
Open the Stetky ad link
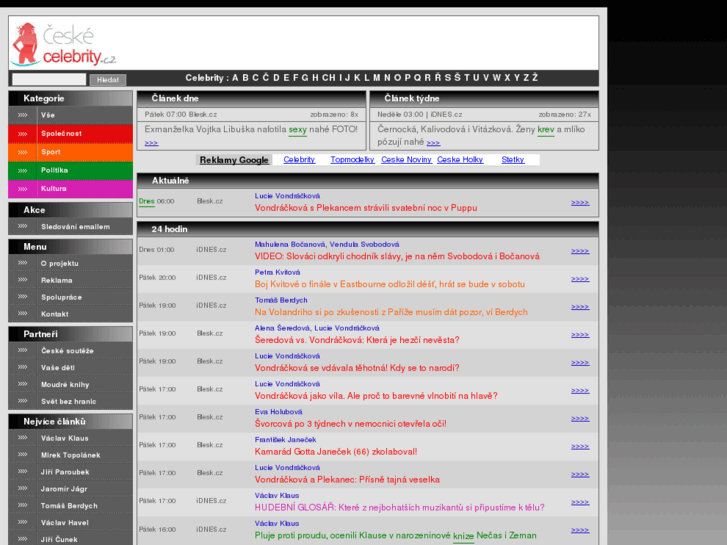(x=513, y=160)
